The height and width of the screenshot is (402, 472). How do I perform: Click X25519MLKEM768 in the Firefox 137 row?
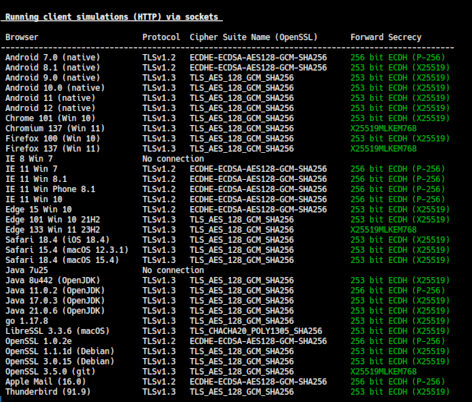click(383, 149)
